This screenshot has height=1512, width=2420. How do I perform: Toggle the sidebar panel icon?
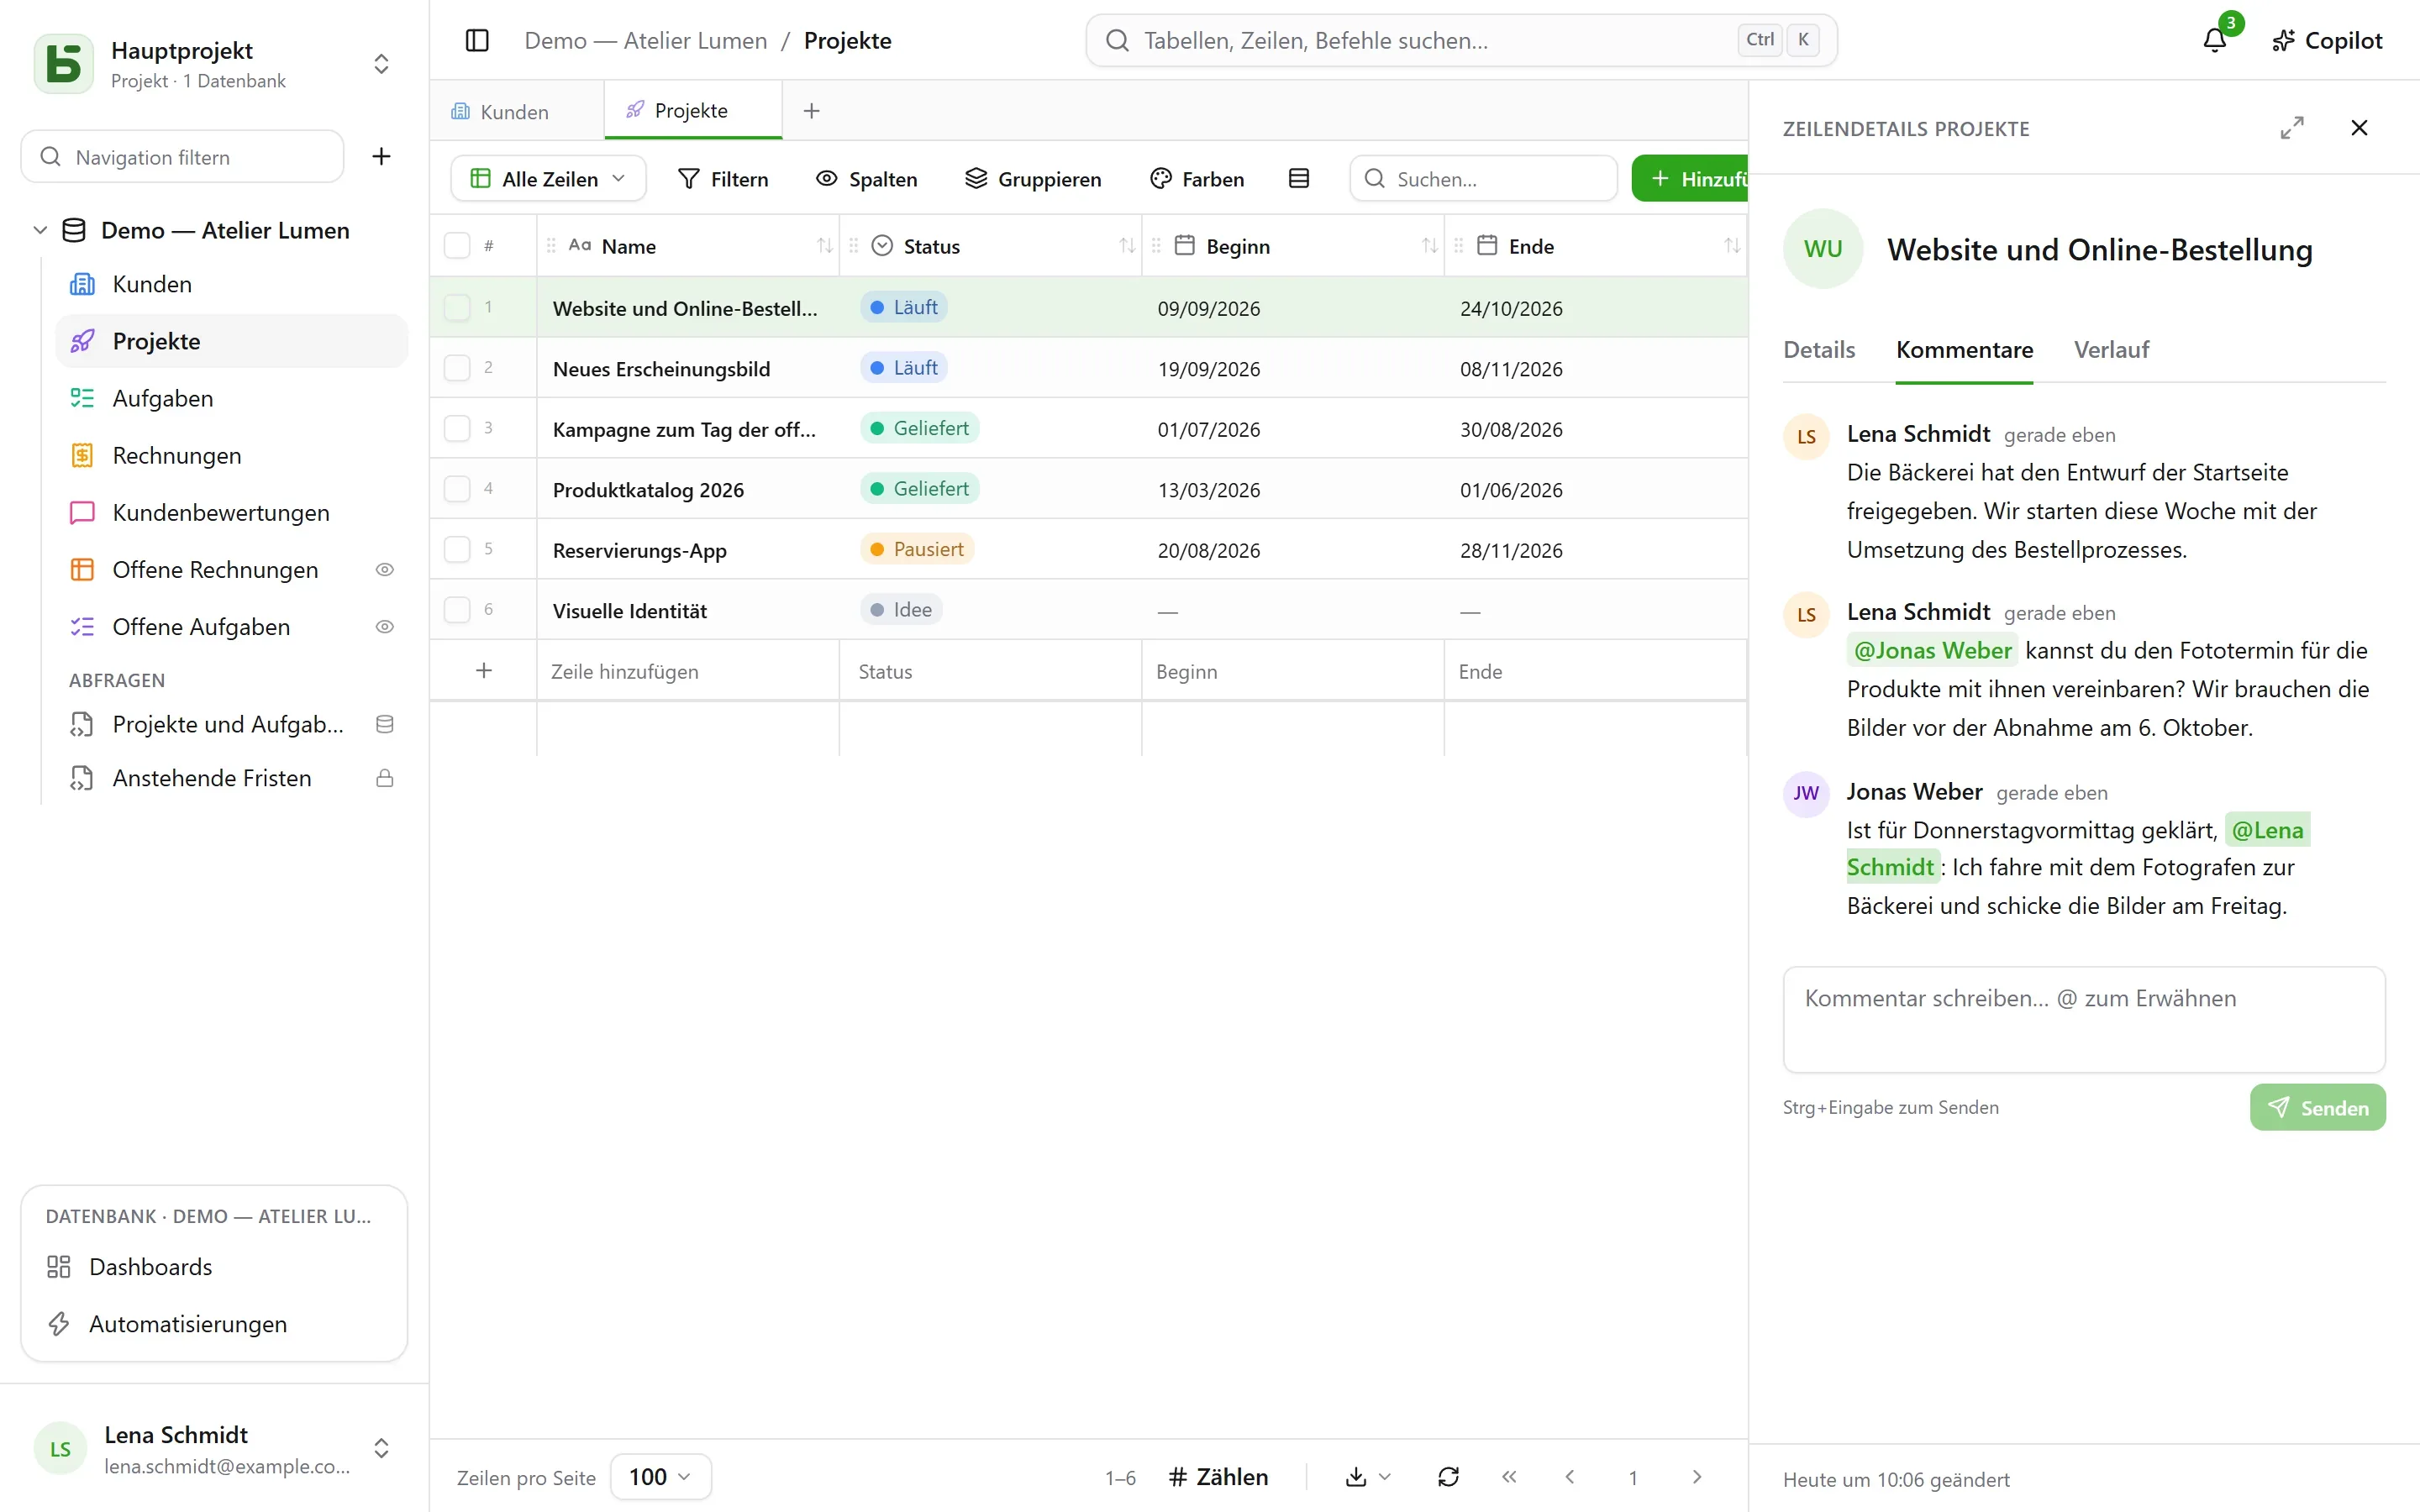click(x=477, y=40)
